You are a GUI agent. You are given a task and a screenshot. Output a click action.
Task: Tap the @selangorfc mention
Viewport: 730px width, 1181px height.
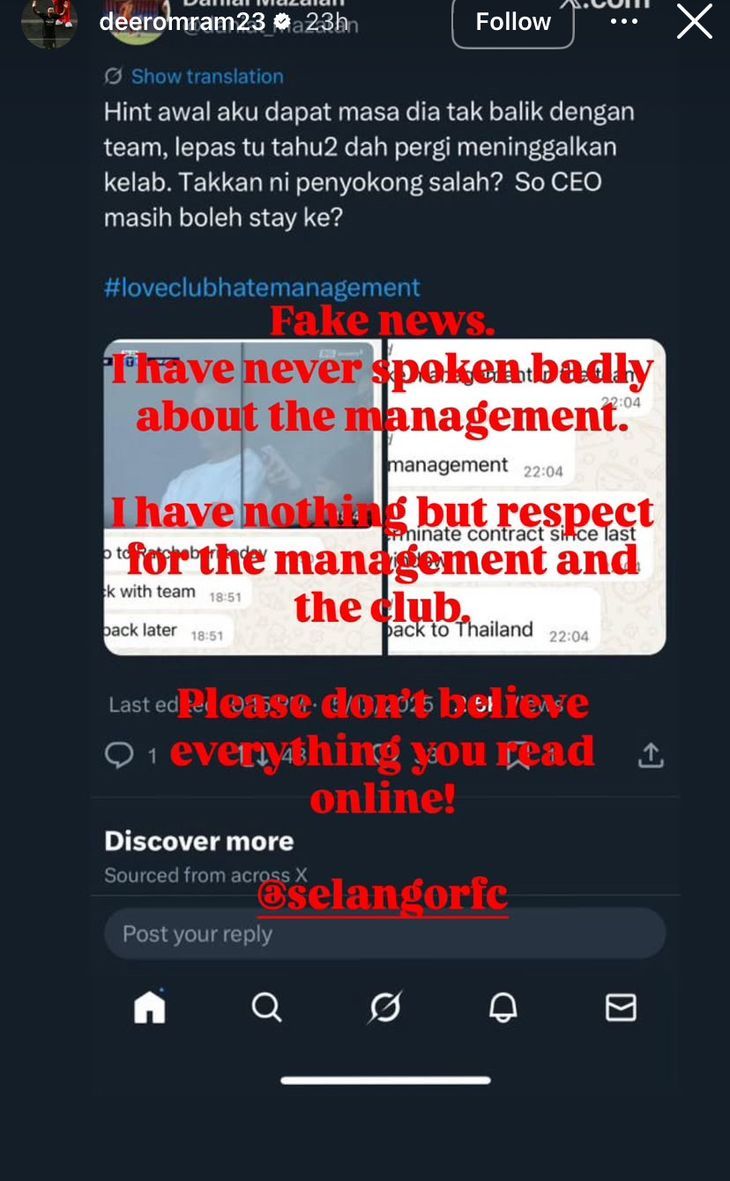pyautogui.click(x=383, y=896)
